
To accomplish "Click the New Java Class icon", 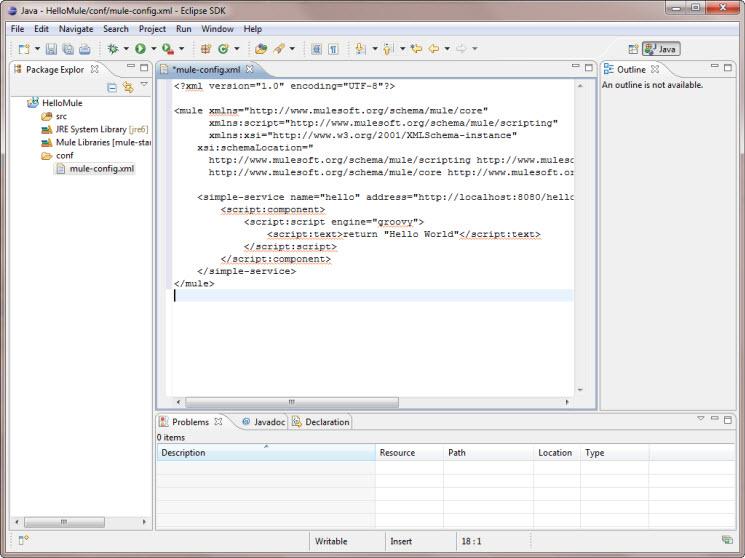I will tap(223, 48).
